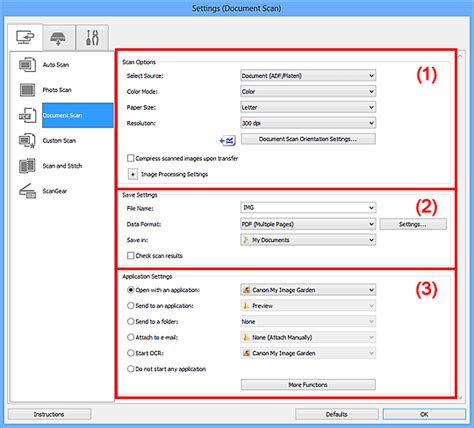Open the File Name combo box

308,208
